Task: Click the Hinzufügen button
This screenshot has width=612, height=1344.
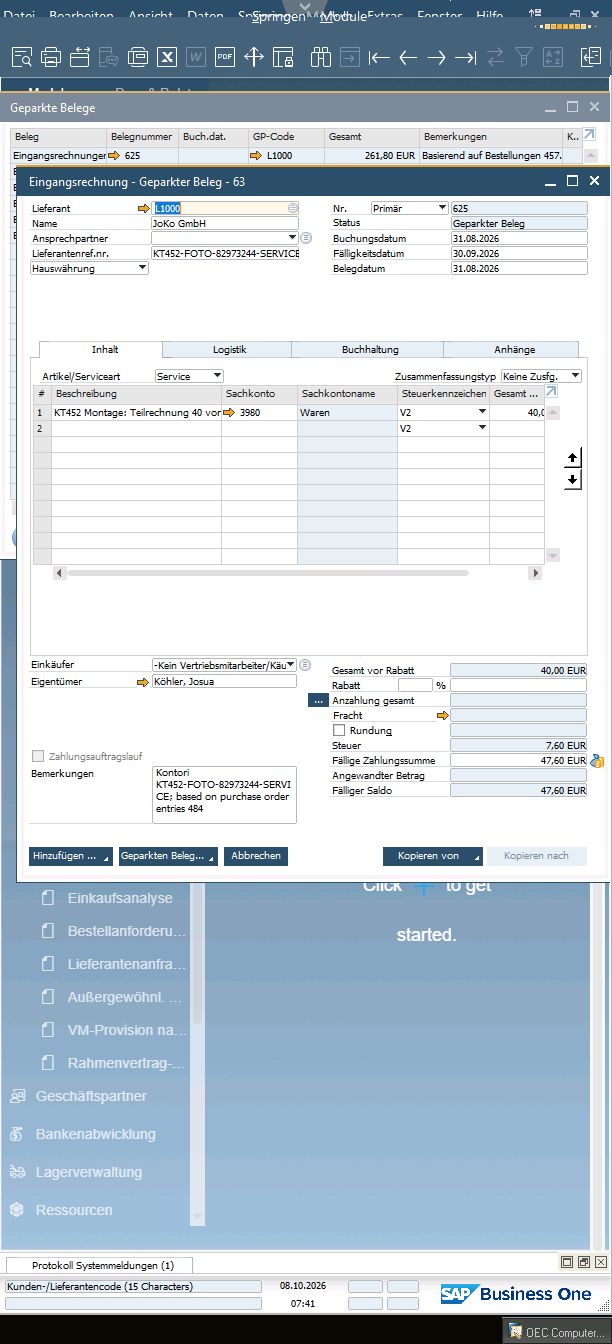Action: (71, 857)
